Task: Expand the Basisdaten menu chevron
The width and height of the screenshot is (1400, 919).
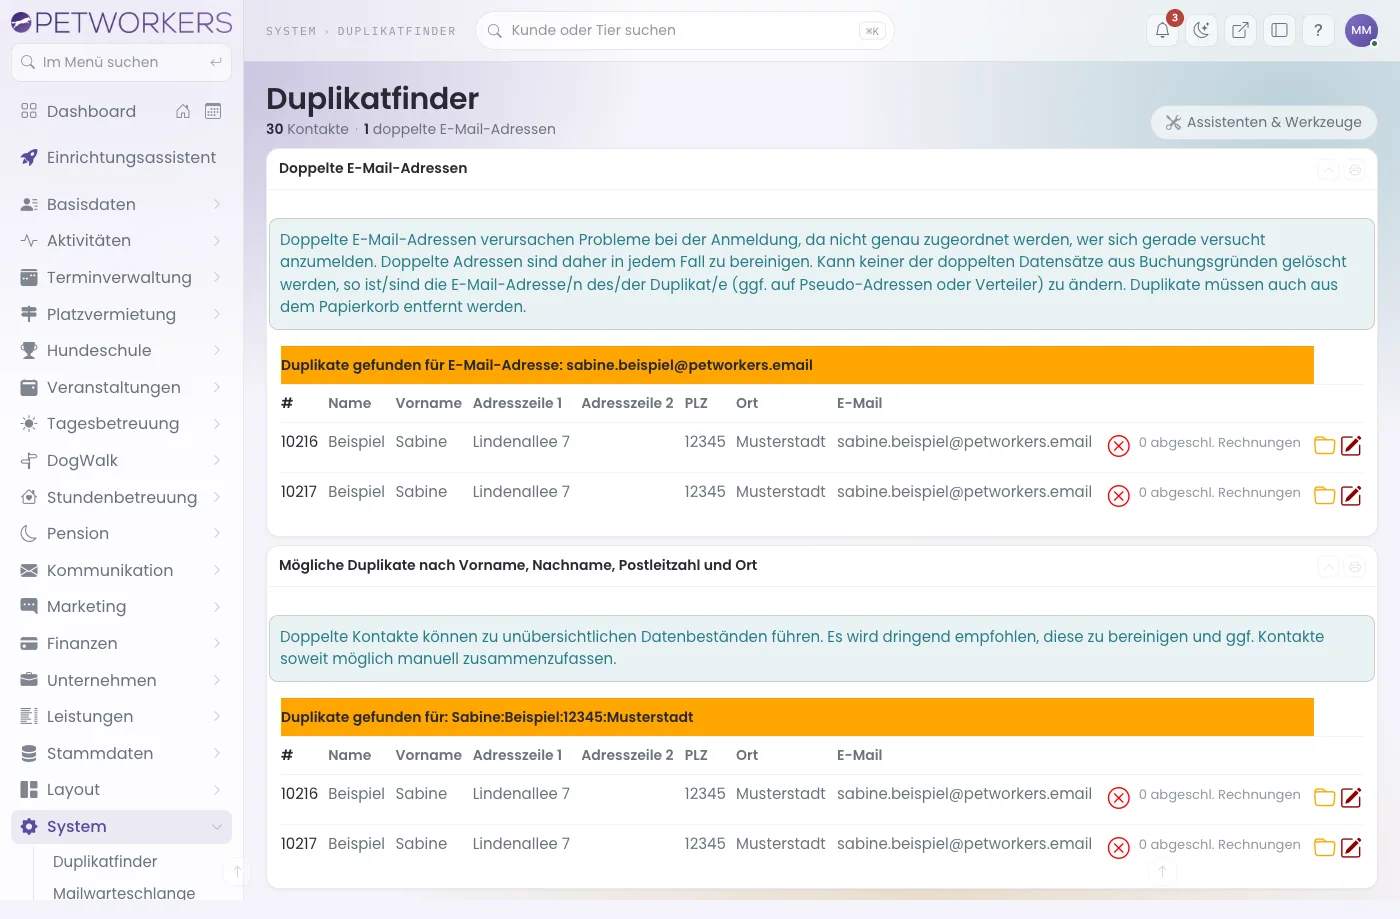Action: [217, 204]
